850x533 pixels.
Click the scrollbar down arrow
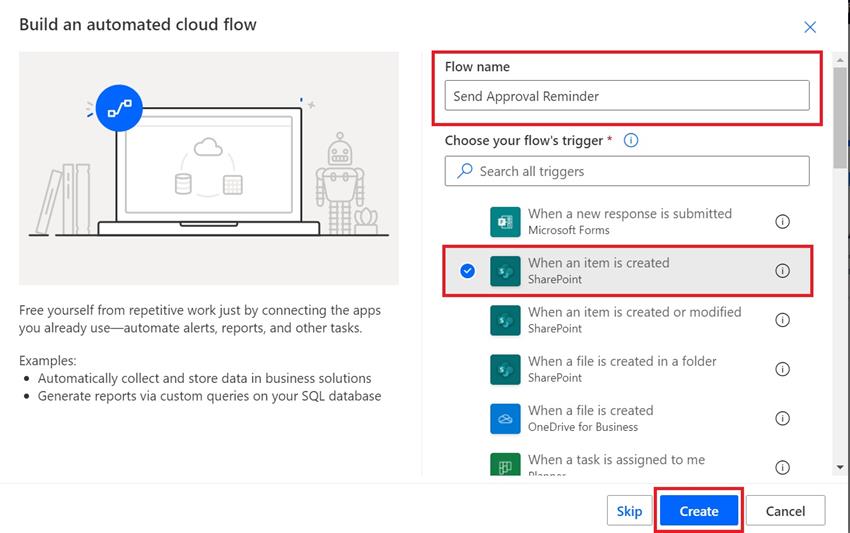click(840, 467)
